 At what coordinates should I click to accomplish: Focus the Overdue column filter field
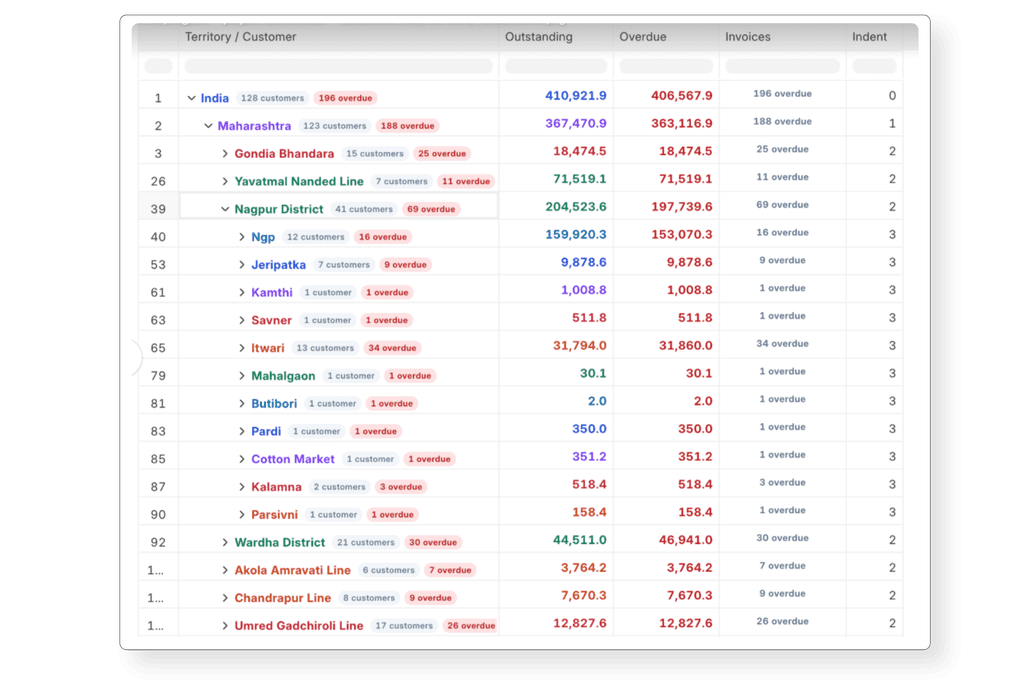(665, 66)
